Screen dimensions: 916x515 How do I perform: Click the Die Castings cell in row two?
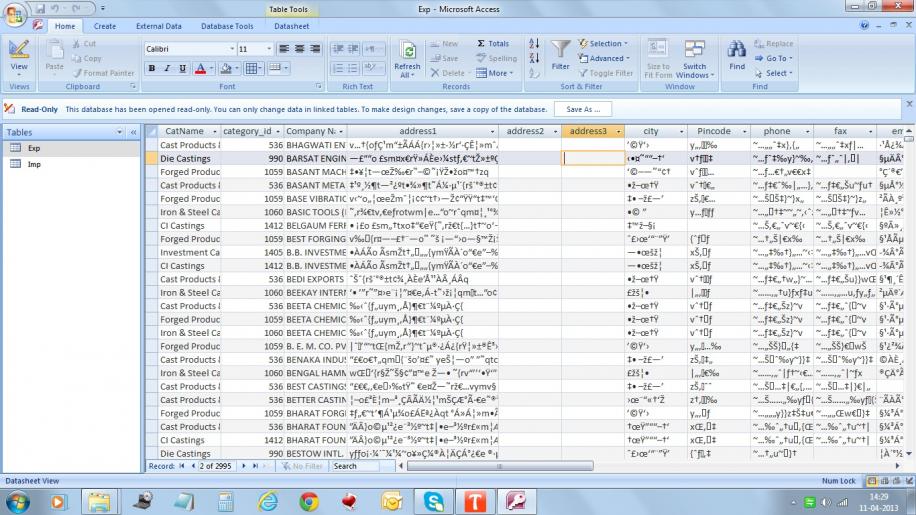tap(189, 158)
